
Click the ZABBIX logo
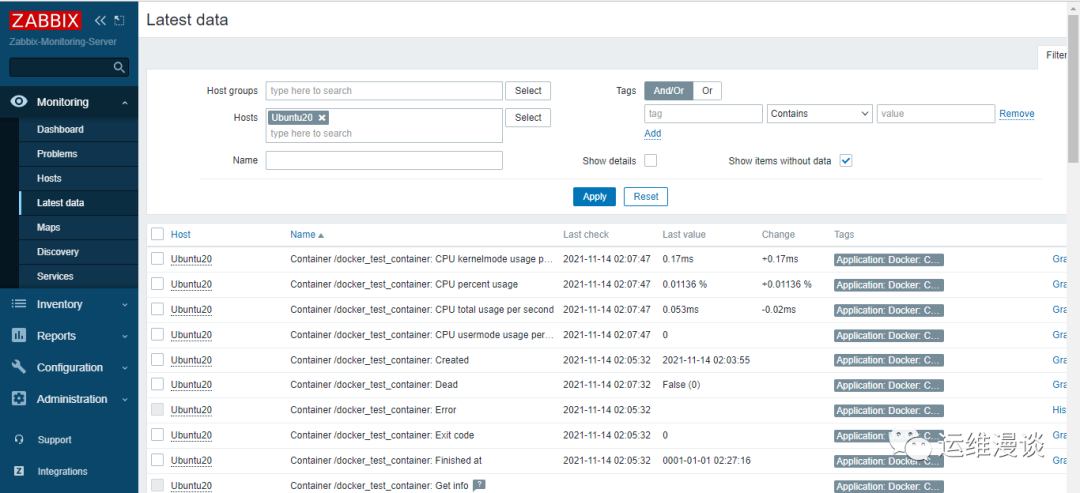46,20
